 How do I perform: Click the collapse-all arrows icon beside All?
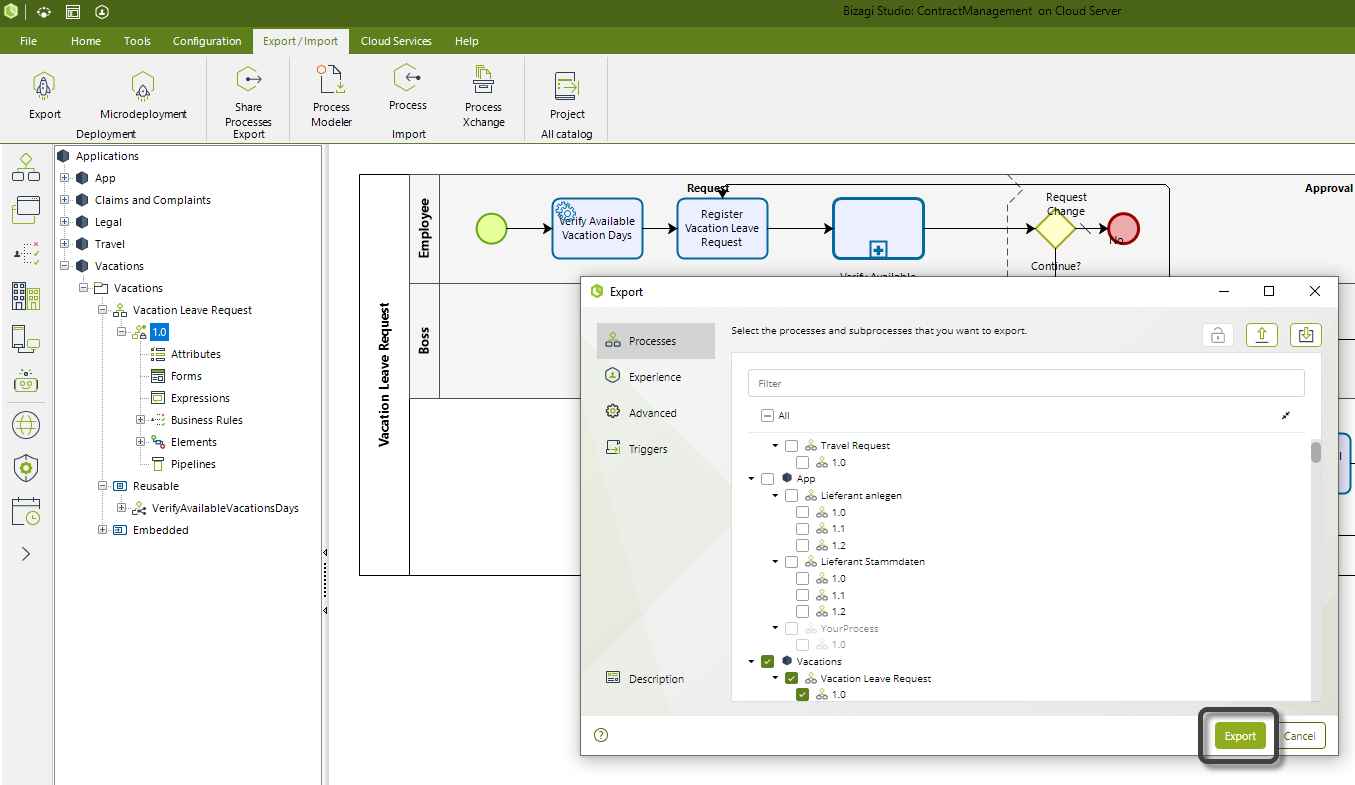coord(1286,415)
